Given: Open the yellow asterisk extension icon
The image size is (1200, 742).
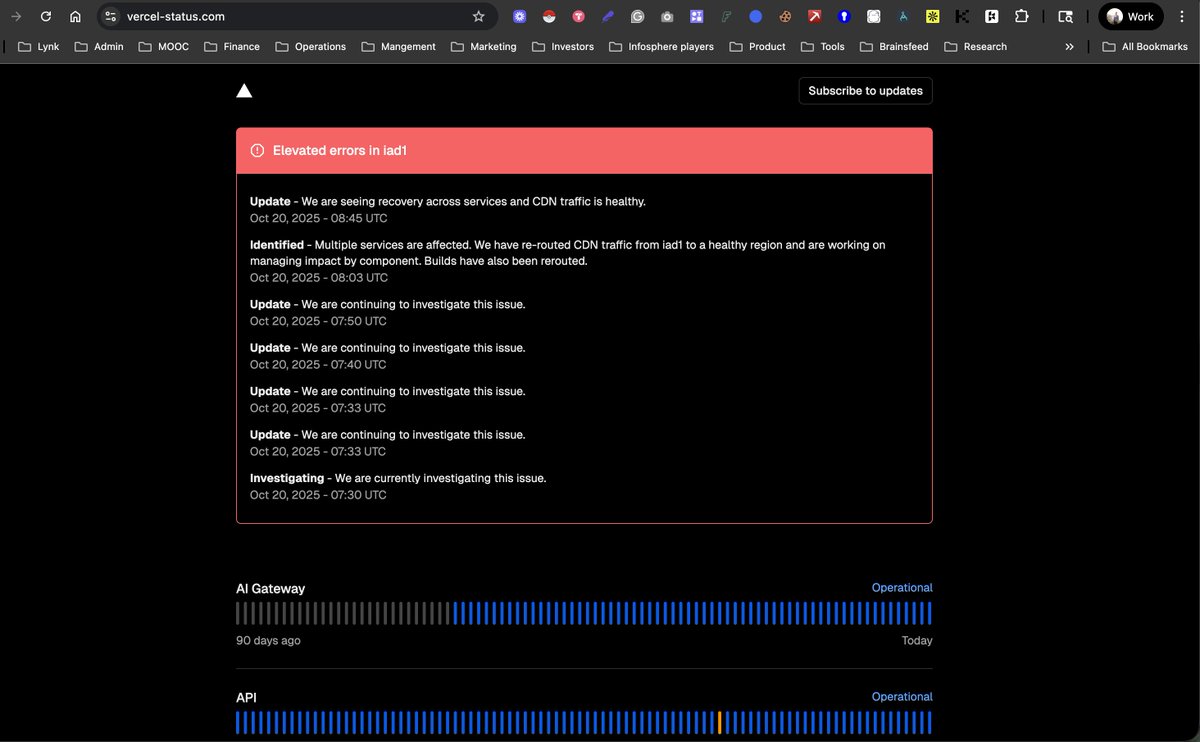Looking at the screenshot, I should click(x=933, y=17).
